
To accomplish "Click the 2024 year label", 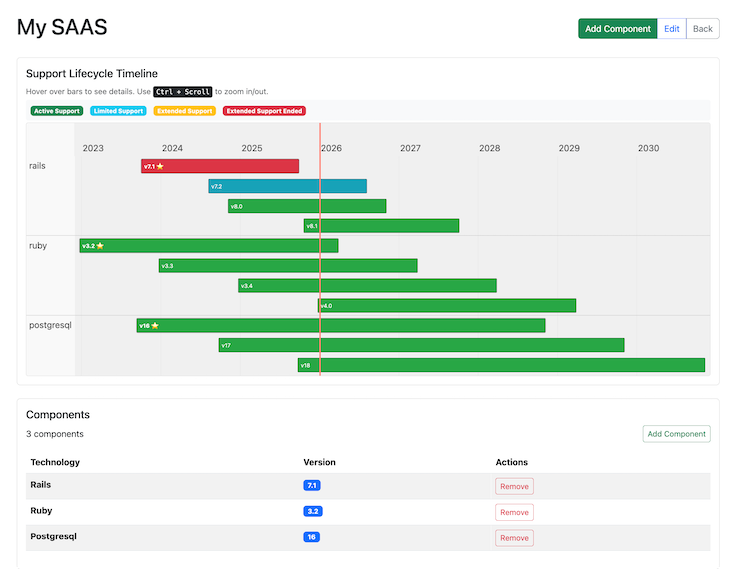I will click(172, 148).
